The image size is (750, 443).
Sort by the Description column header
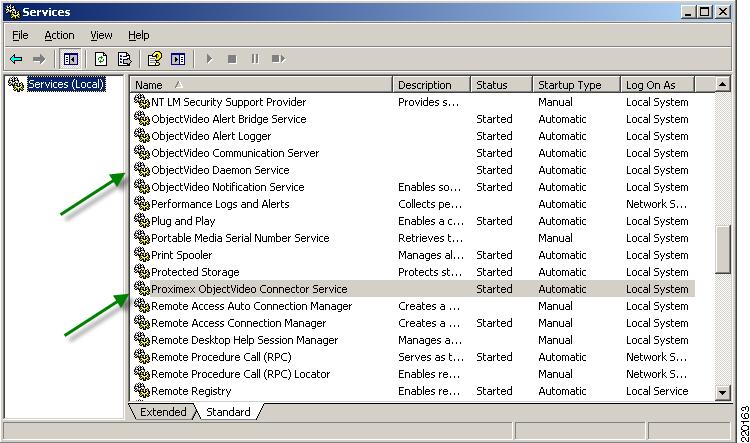tap(431, 85)
